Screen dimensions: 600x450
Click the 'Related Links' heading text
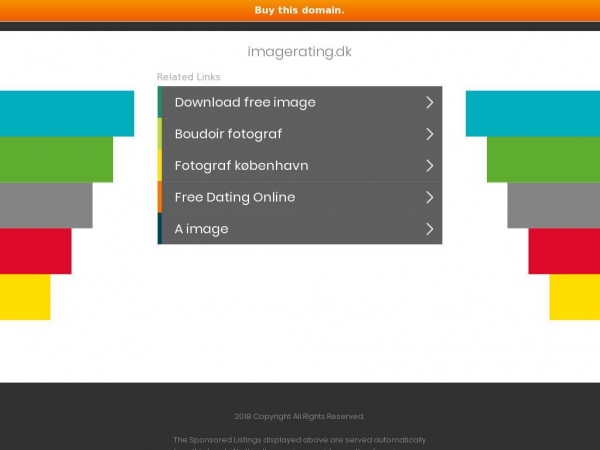(x=188, y=77)
